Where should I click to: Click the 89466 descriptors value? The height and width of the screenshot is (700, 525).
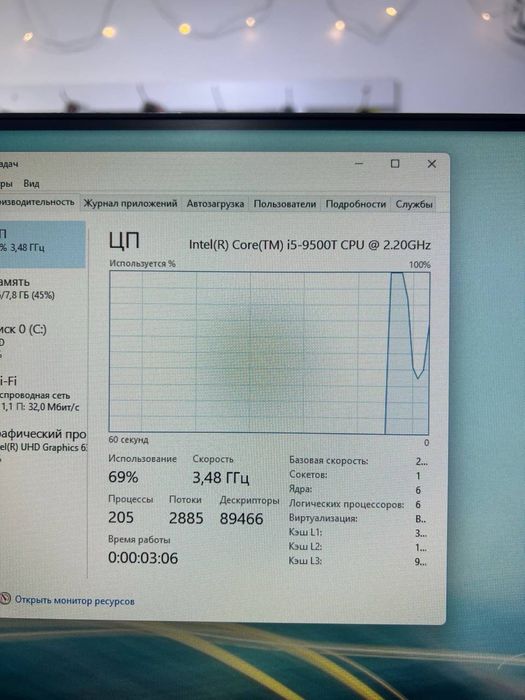coord(242,519)
